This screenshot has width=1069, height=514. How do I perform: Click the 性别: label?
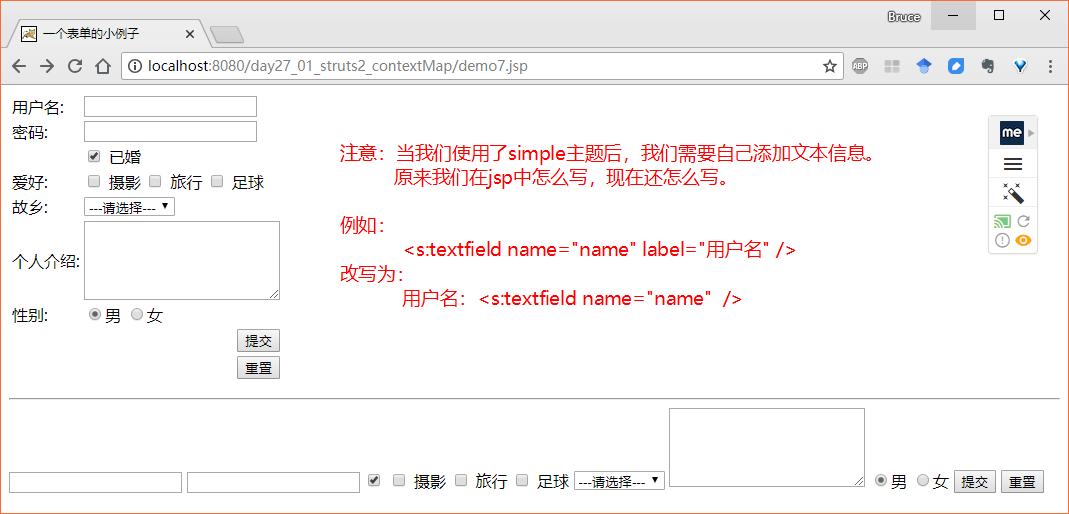point(30,315)
